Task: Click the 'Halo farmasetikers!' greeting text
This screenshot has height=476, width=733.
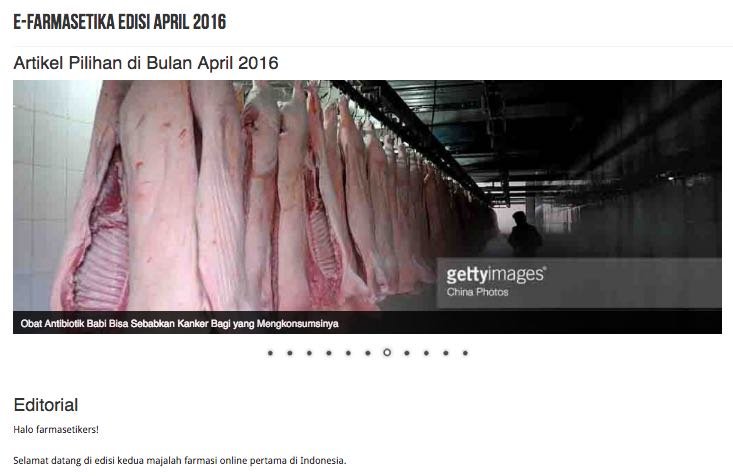Action: 56,430
